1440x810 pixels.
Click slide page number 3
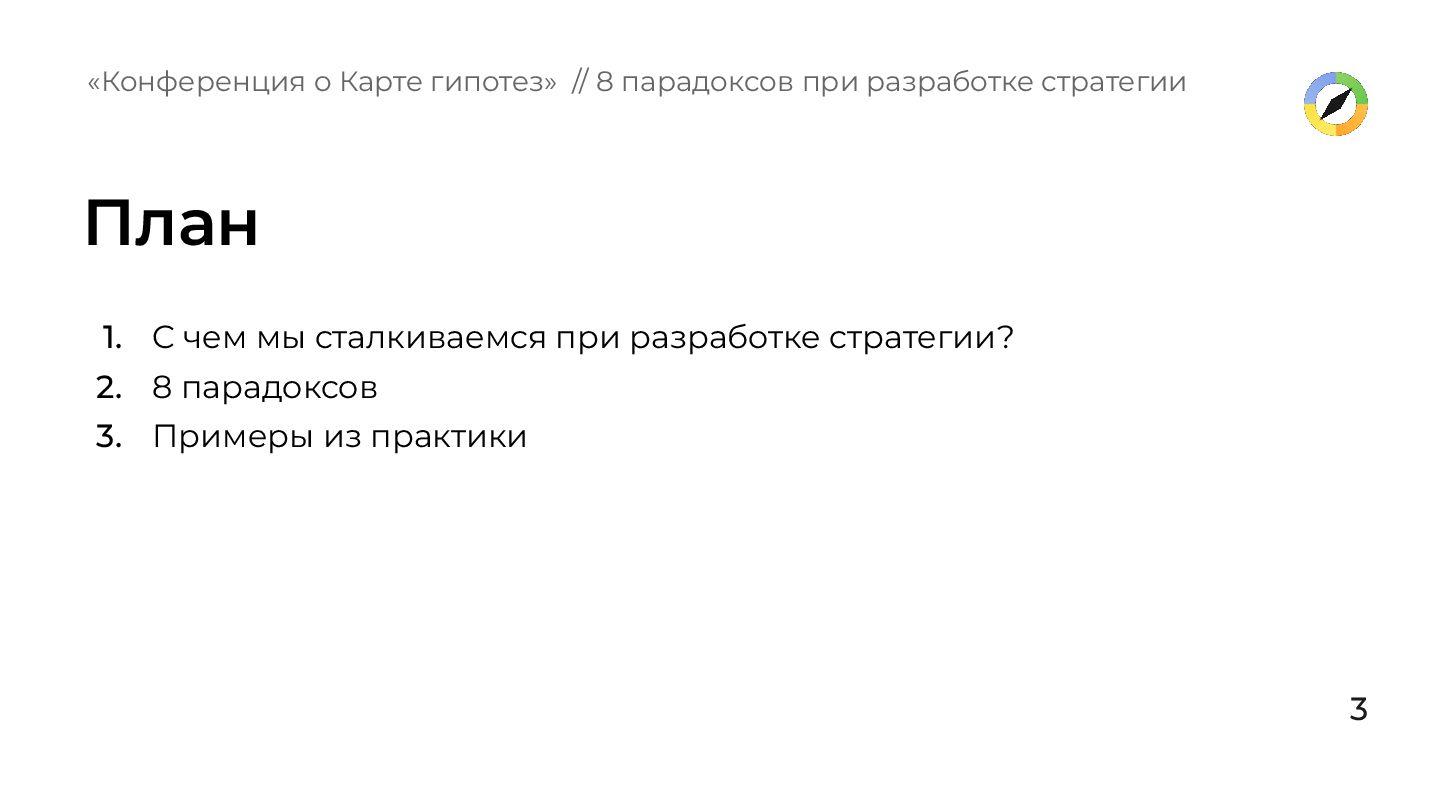[1358, 709]
